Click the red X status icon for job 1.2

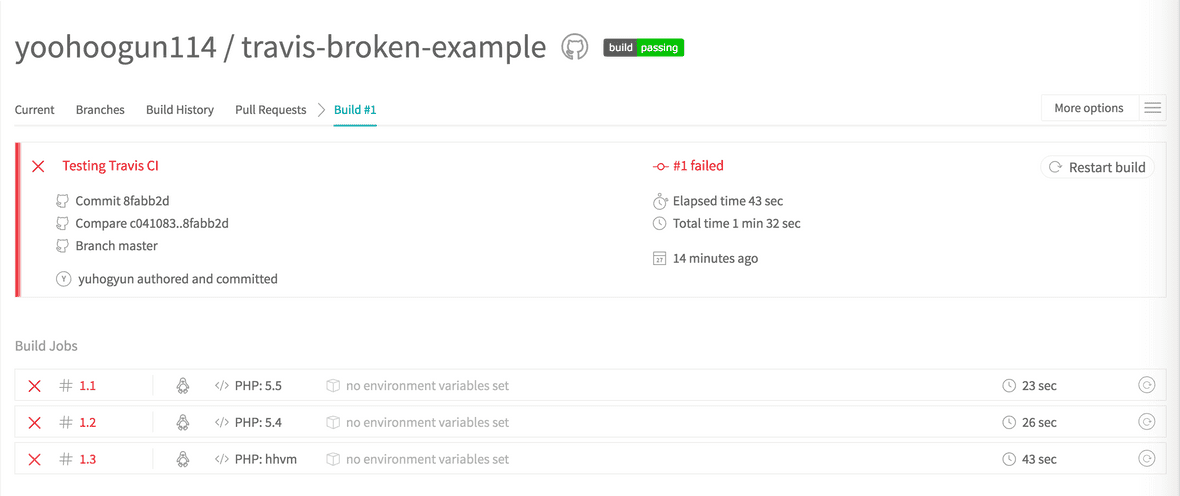[x=35, y=422]
